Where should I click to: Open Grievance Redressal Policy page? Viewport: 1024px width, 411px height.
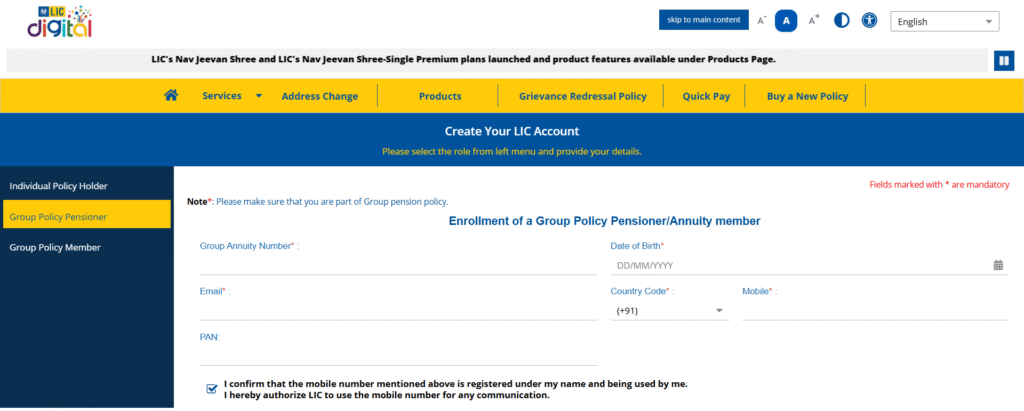[x=583, y=96]
